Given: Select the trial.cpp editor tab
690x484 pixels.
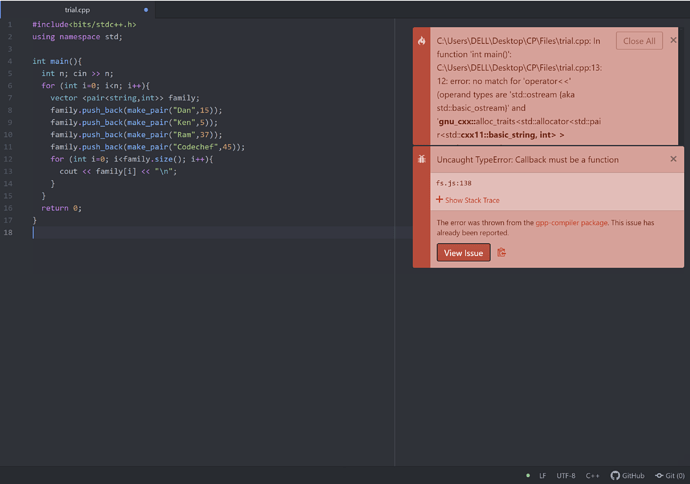Looking at the screenshot, I should (77, 10).
